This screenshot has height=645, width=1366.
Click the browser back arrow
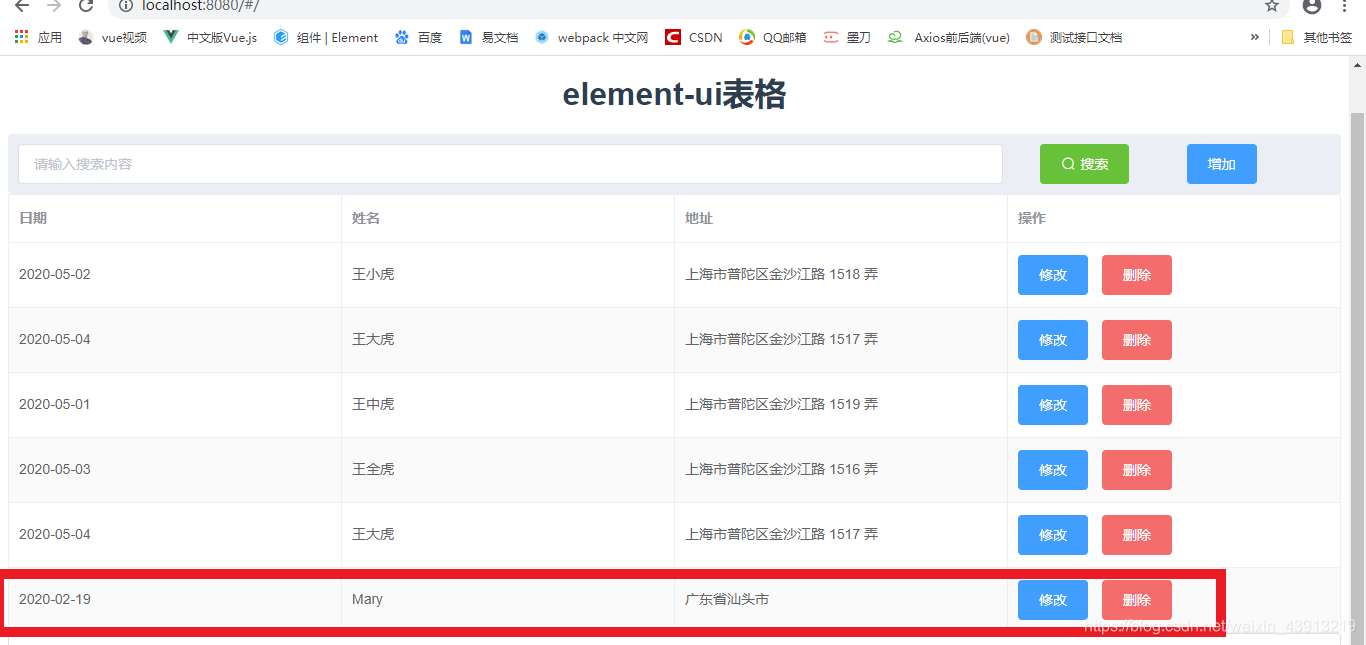tap(22, 6)
